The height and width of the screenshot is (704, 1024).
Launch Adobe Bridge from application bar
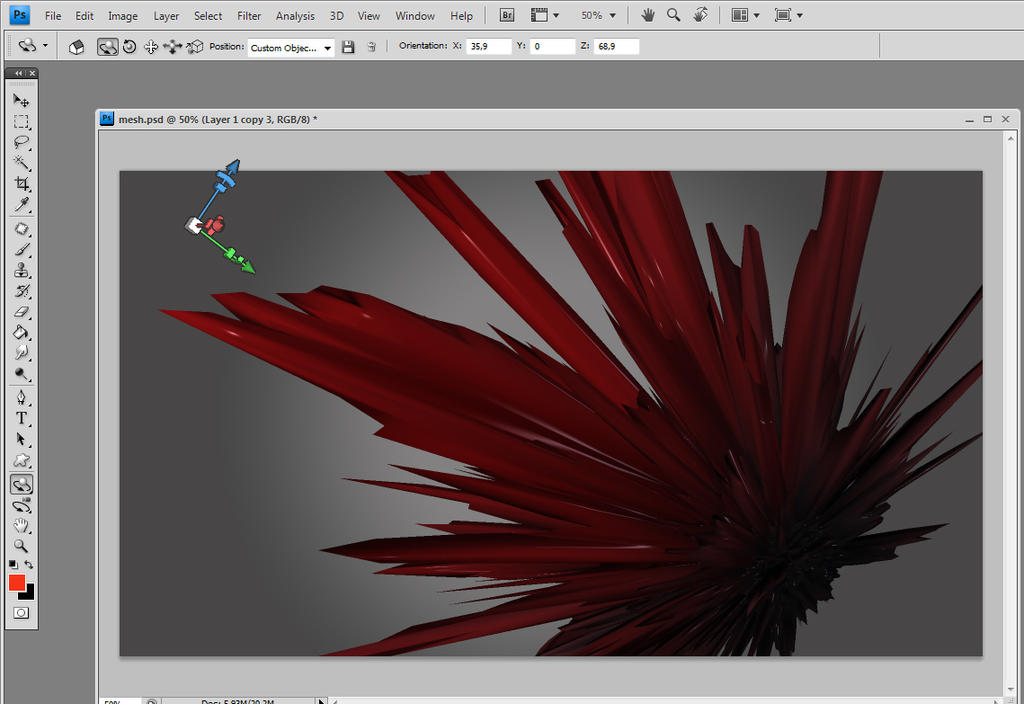507,15
